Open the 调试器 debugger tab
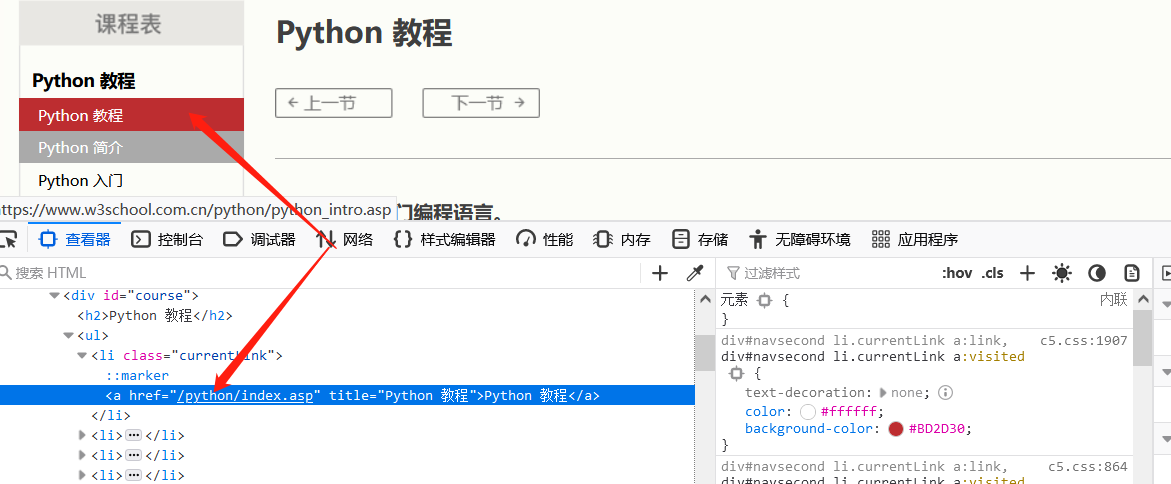1171x484 pixels. (259, 240)
